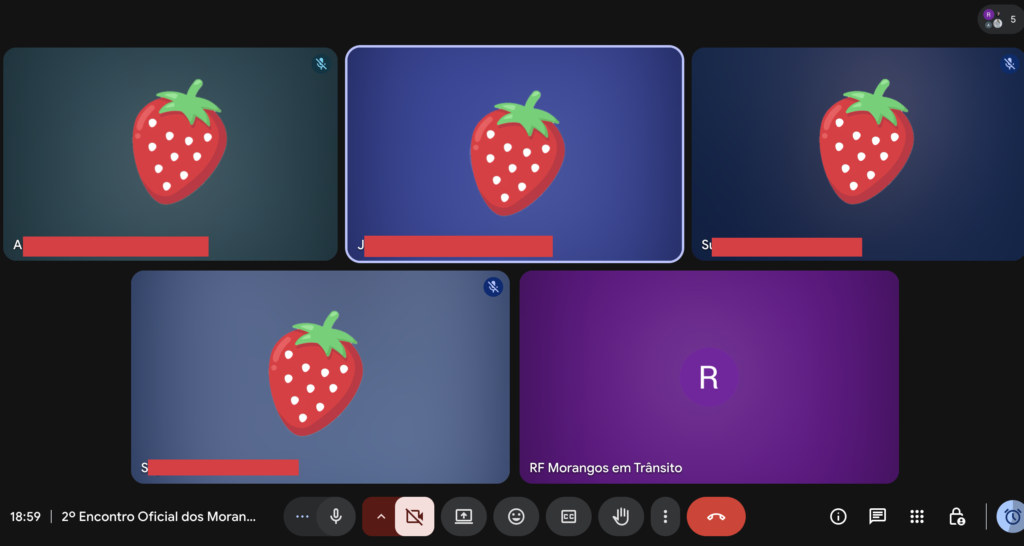Expand video settings arrow next to camera

(x=380, y=516)
